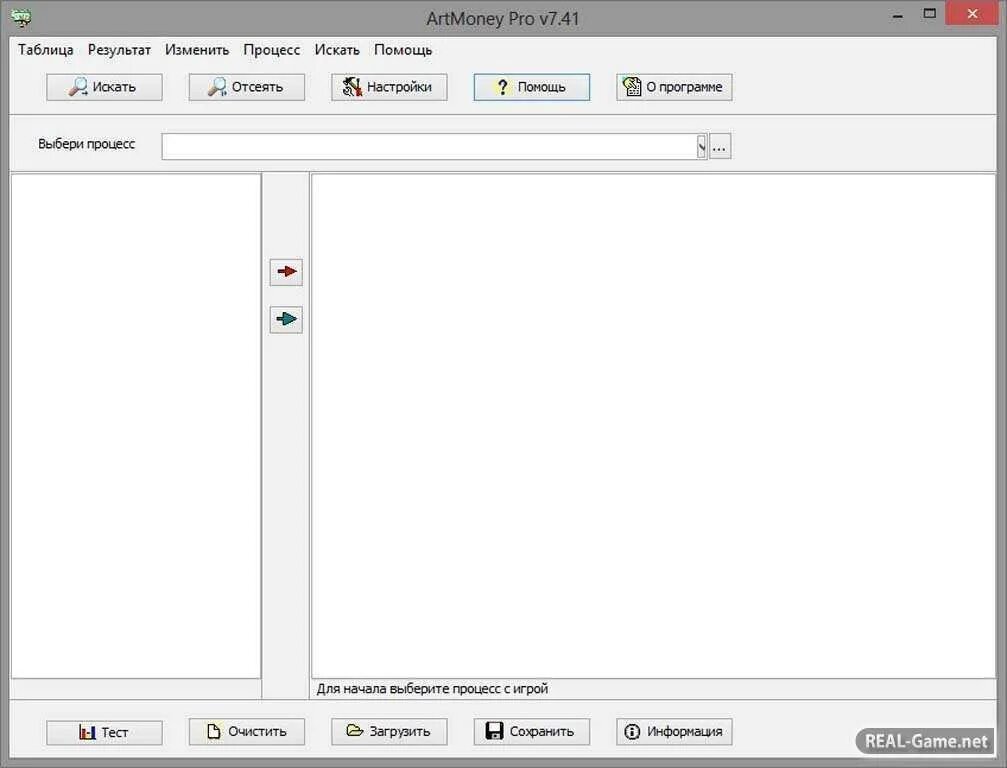Screen dimensions: 1007x768
Task: Click the Тест button
Action: tap(104, 732)
